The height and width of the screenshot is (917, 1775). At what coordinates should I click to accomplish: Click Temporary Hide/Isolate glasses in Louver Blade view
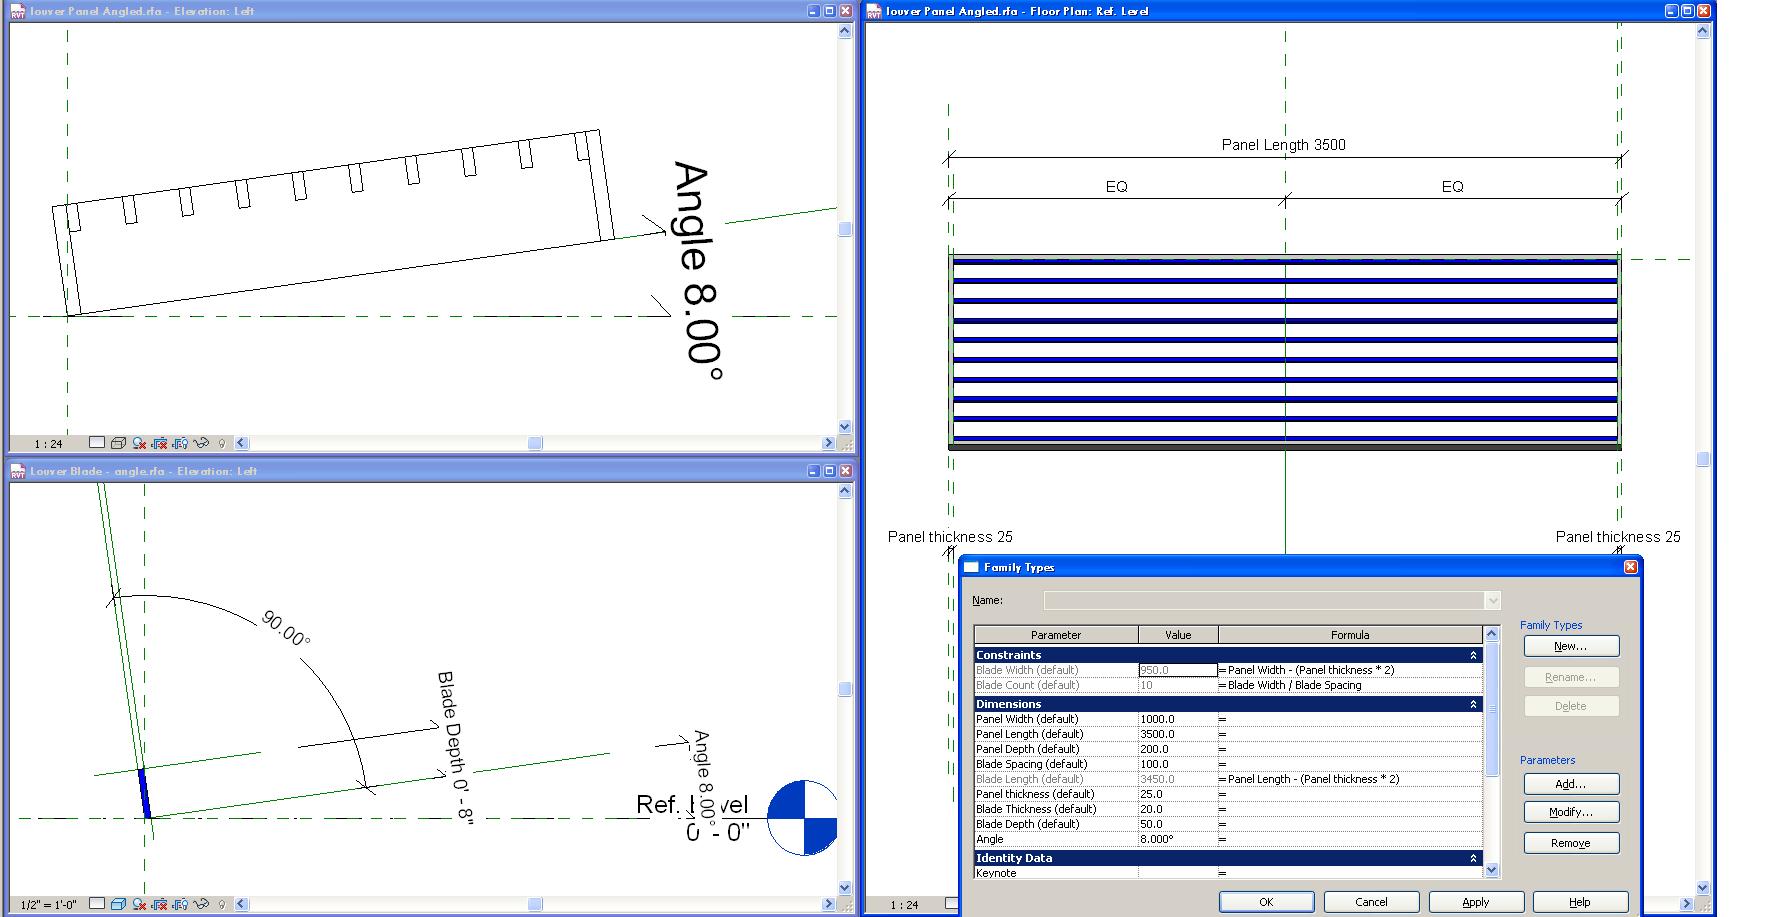click(x=202, y=904)
